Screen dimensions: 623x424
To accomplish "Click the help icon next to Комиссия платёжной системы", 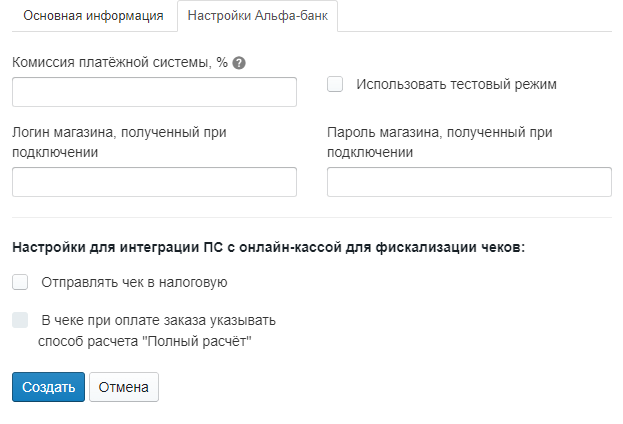I will [239, 63].
